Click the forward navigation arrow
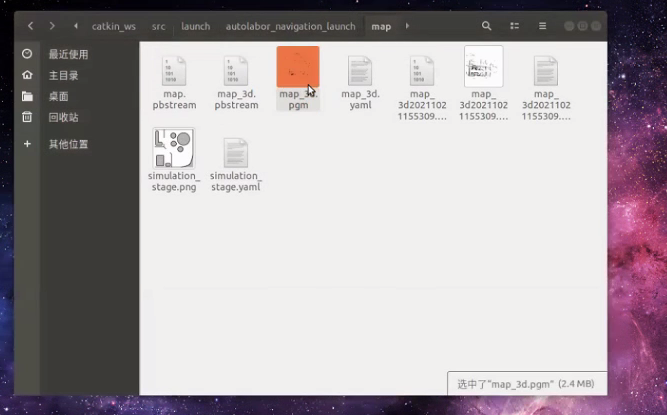Image resolution: width=667 pixels, height=415 pixels. (52, 26)
